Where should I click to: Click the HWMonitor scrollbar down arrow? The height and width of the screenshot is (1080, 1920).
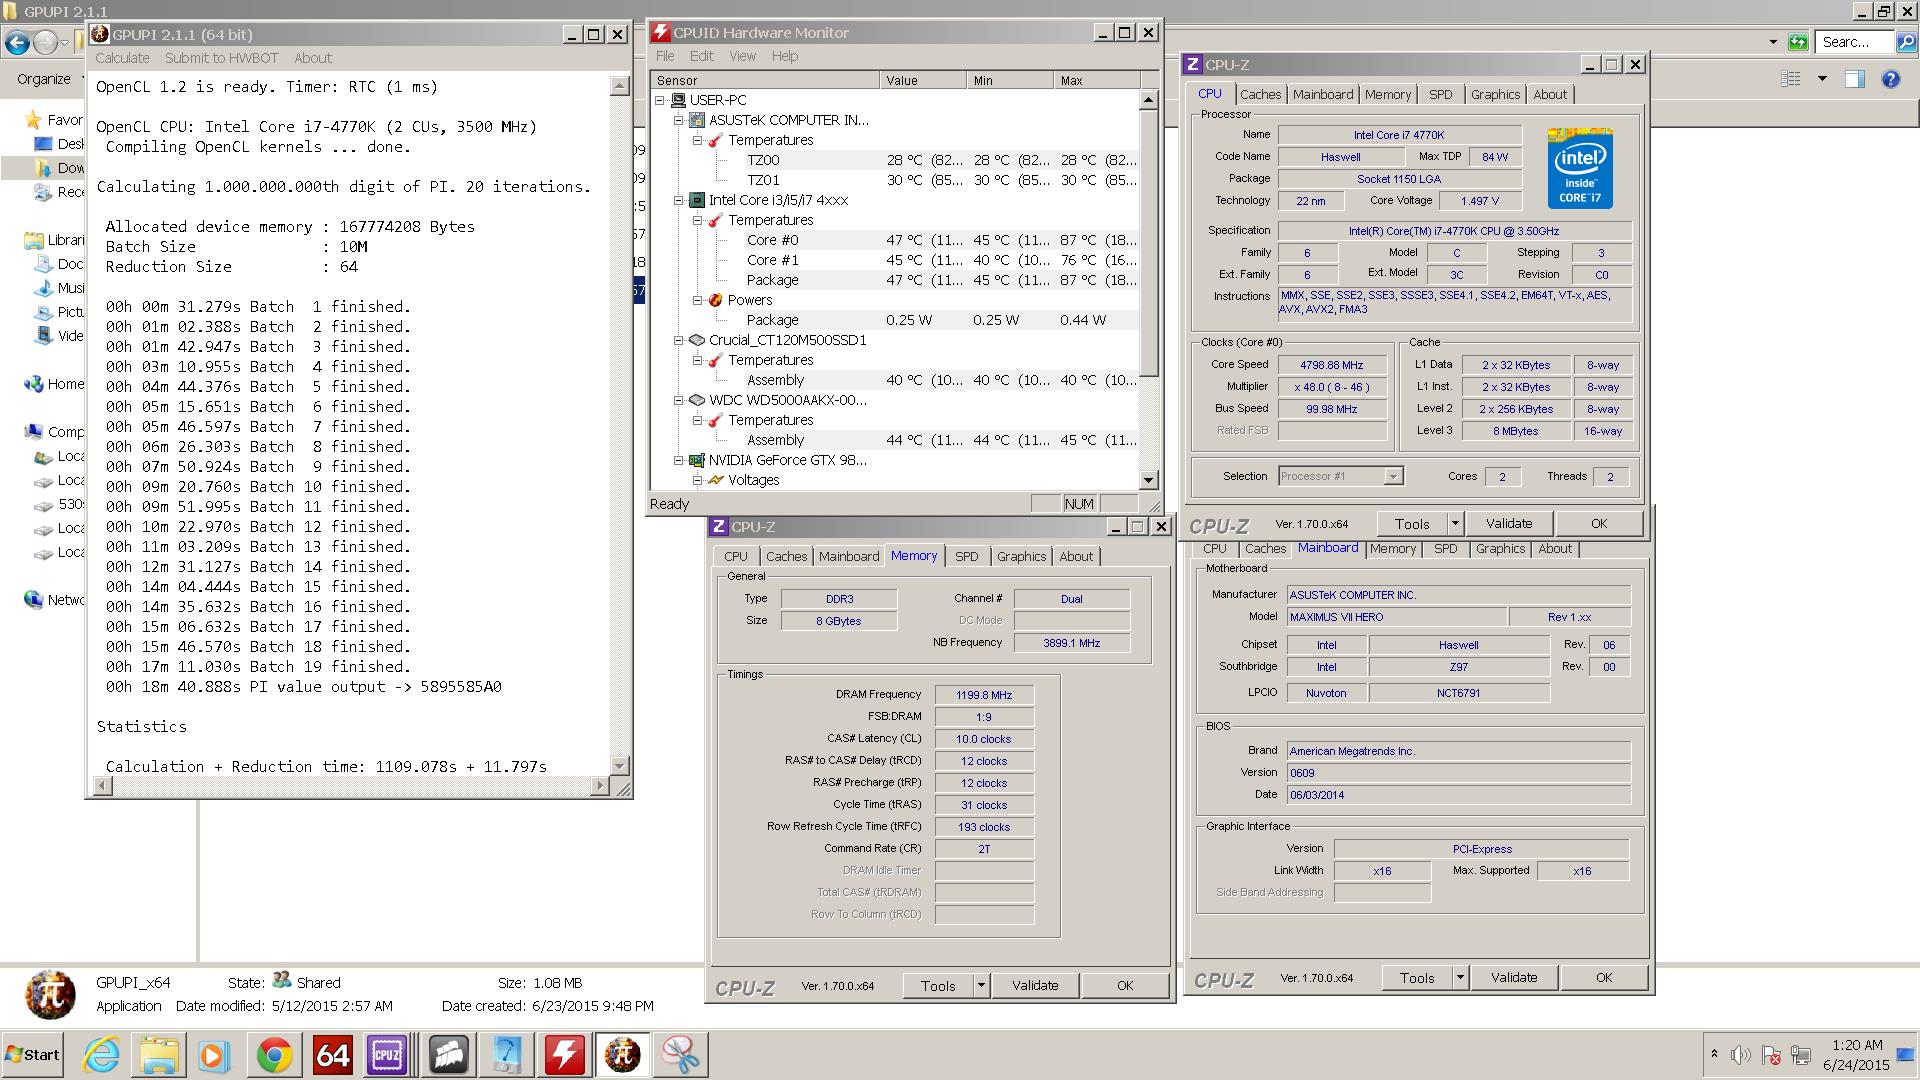pyautogui.click(x=1148, y=480)
